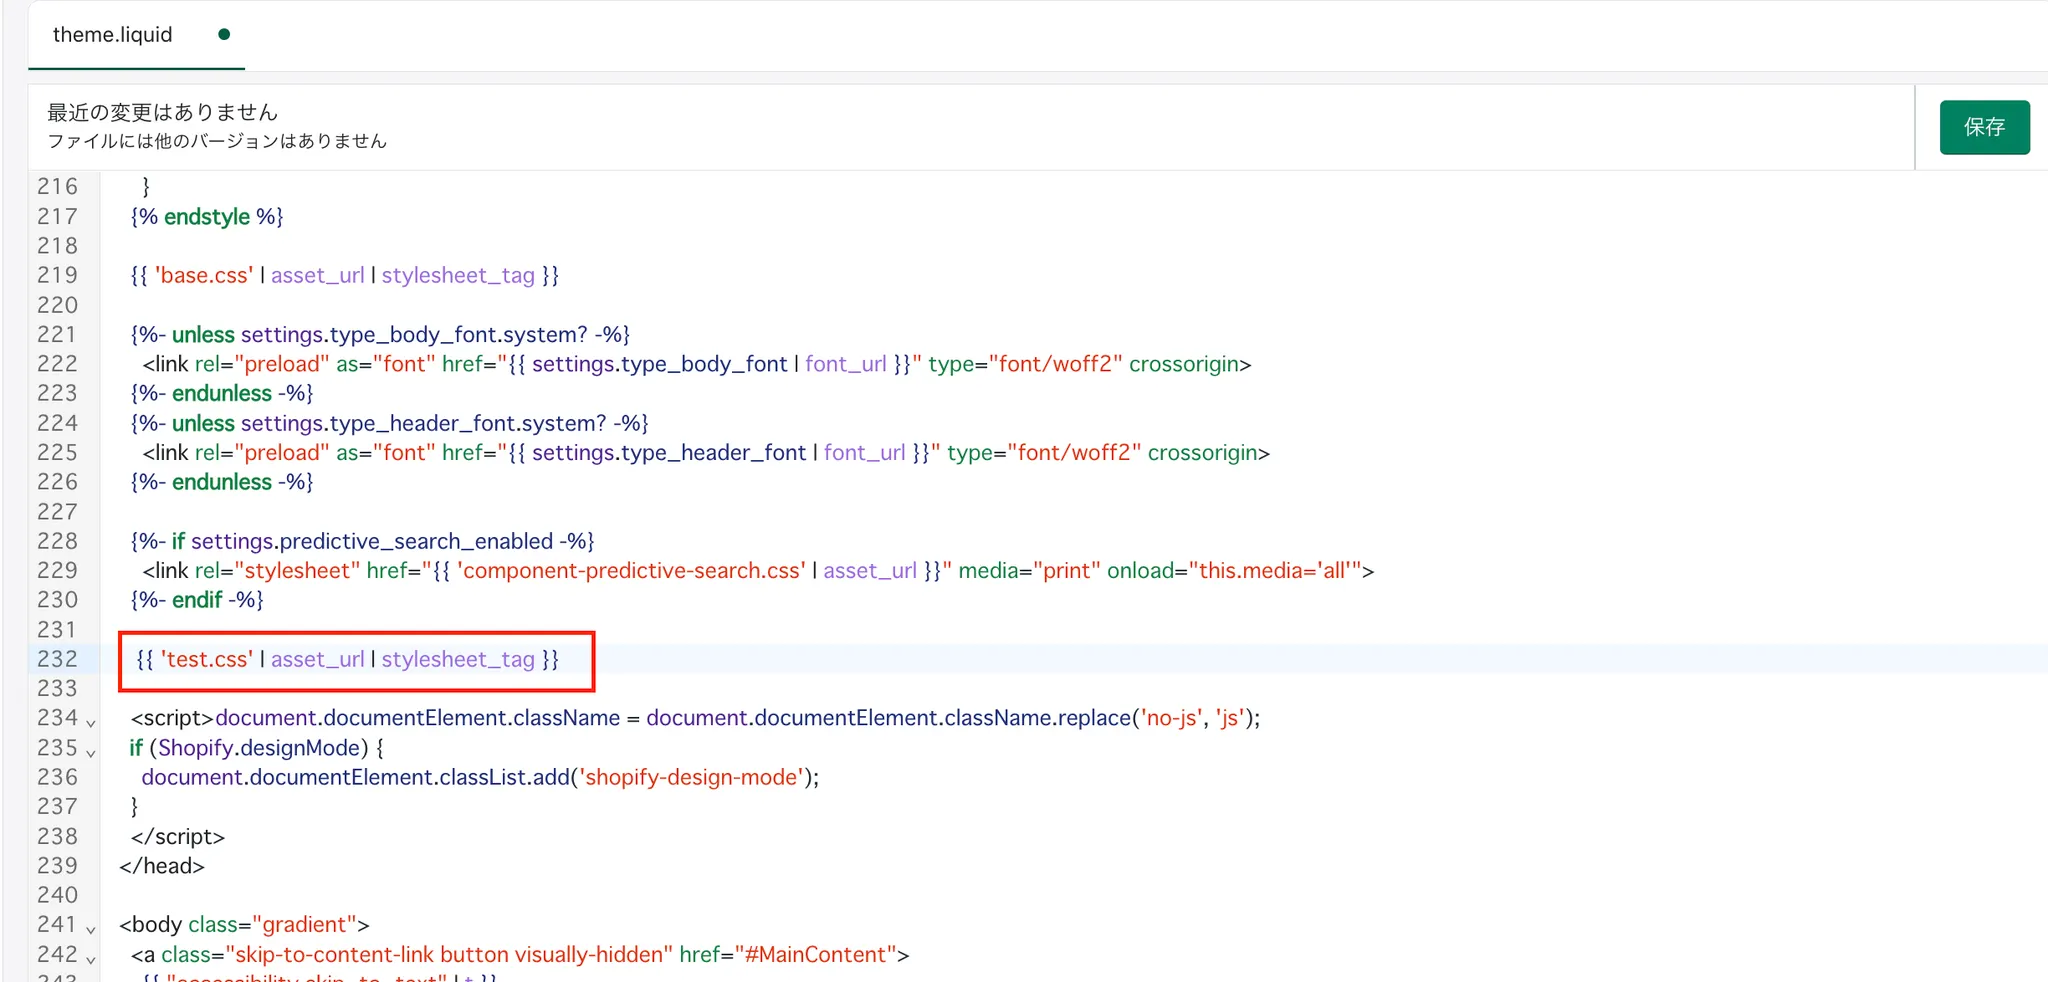Click the if (Shopify.designMode) line
Screen dimensions: 2048x982
tap(257, 748)
